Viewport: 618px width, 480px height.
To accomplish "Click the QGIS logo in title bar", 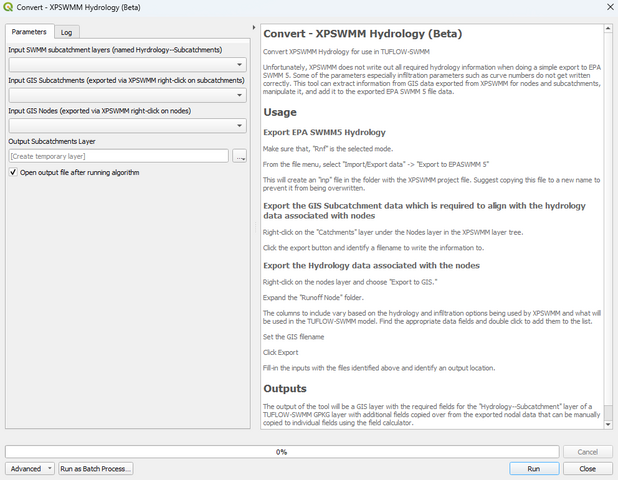I will (9, 8).
